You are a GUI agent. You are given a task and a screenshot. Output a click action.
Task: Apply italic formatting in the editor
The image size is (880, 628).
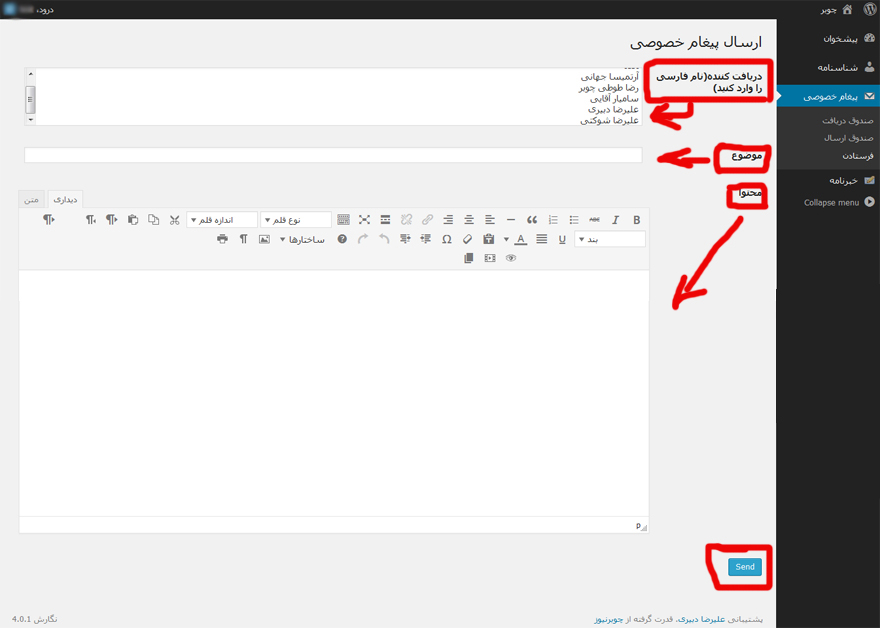click(616, 220)
